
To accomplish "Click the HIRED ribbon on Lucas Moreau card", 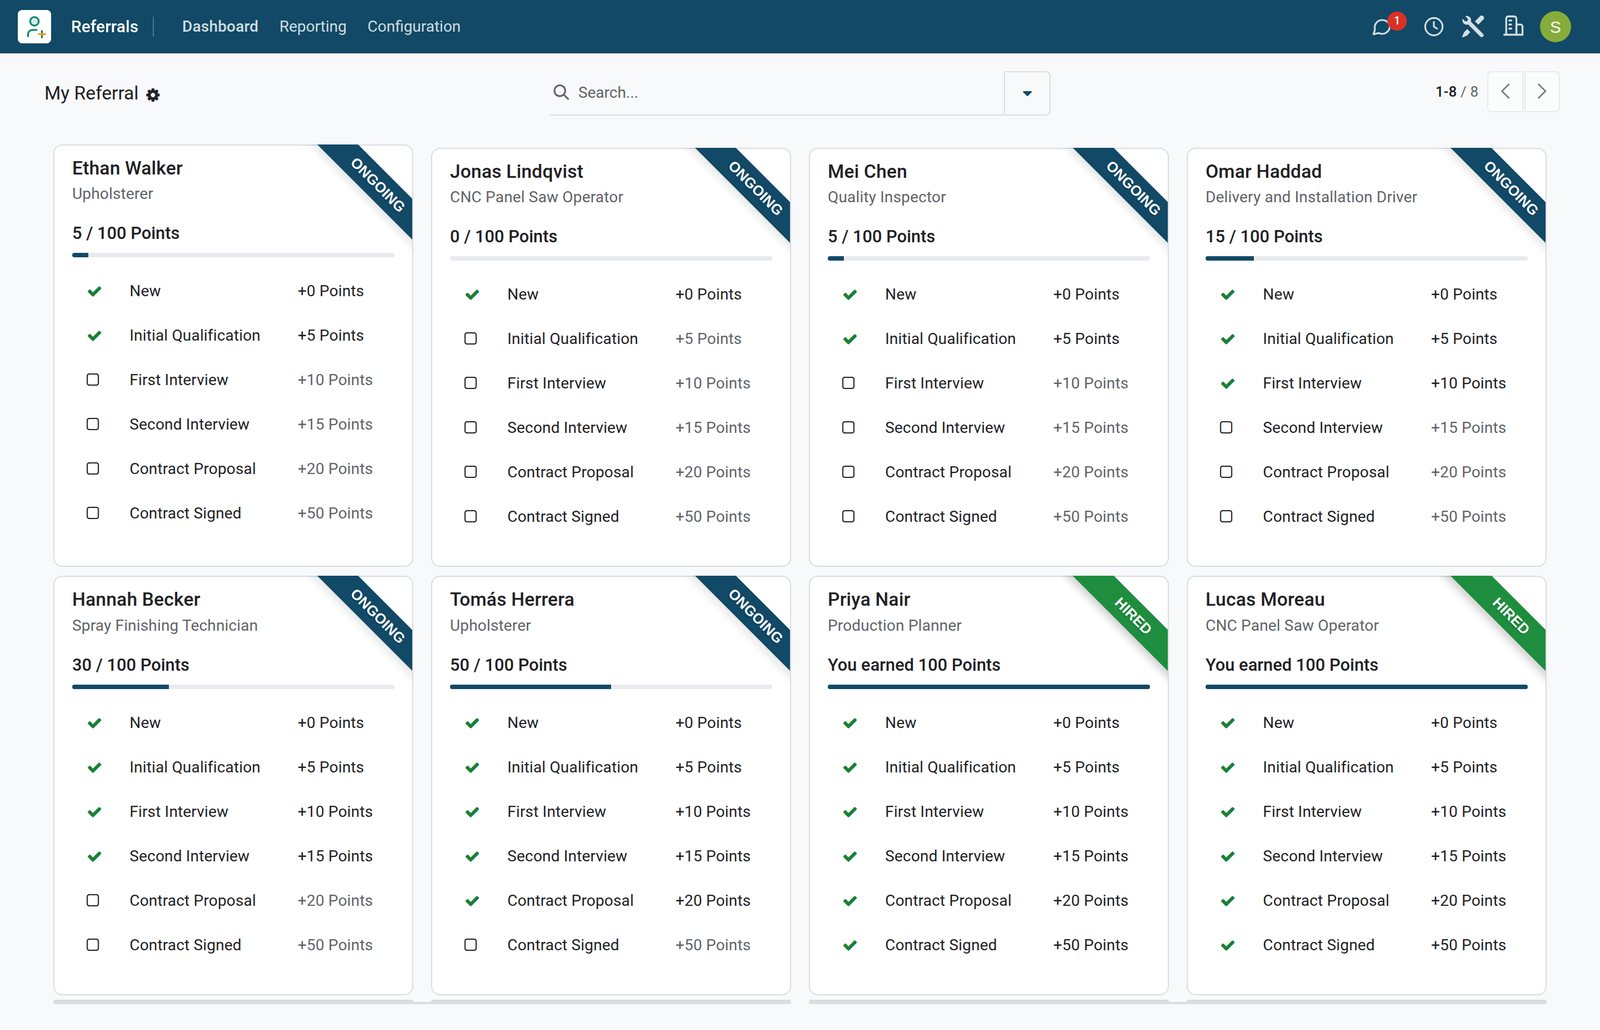I will coord(1510,614).
